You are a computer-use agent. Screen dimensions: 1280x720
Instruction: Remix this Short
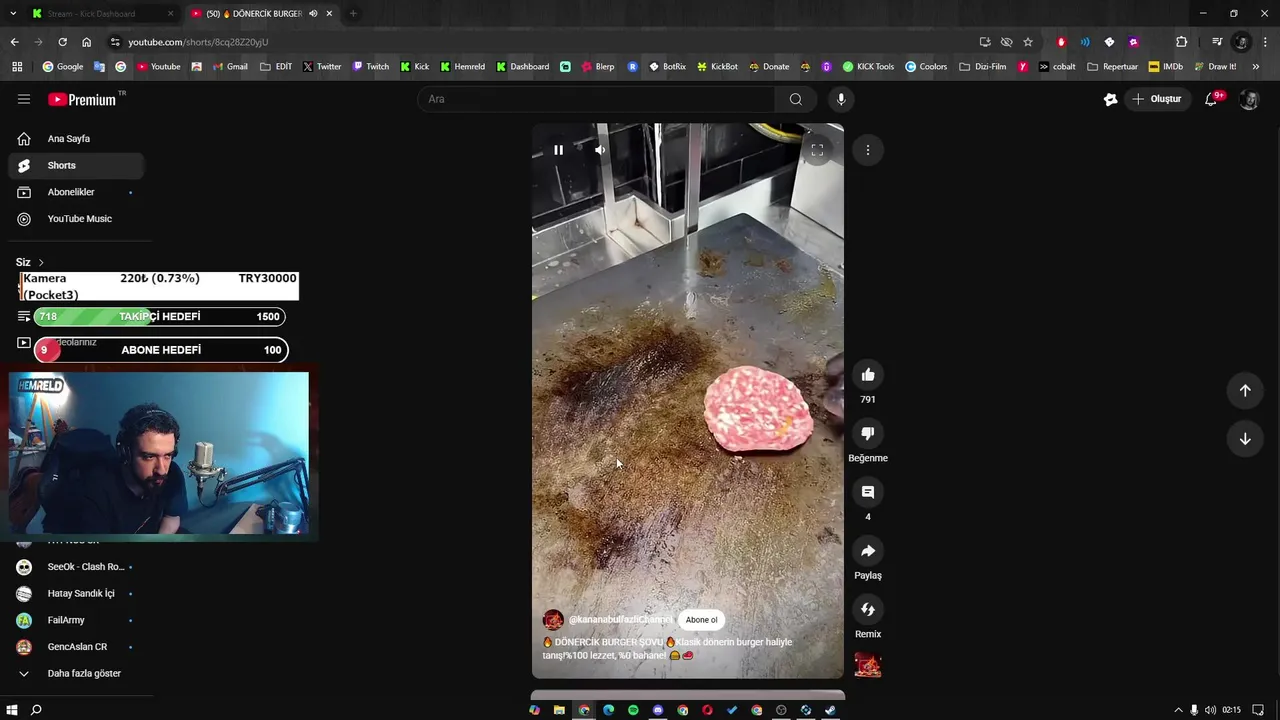pos(868,609)
